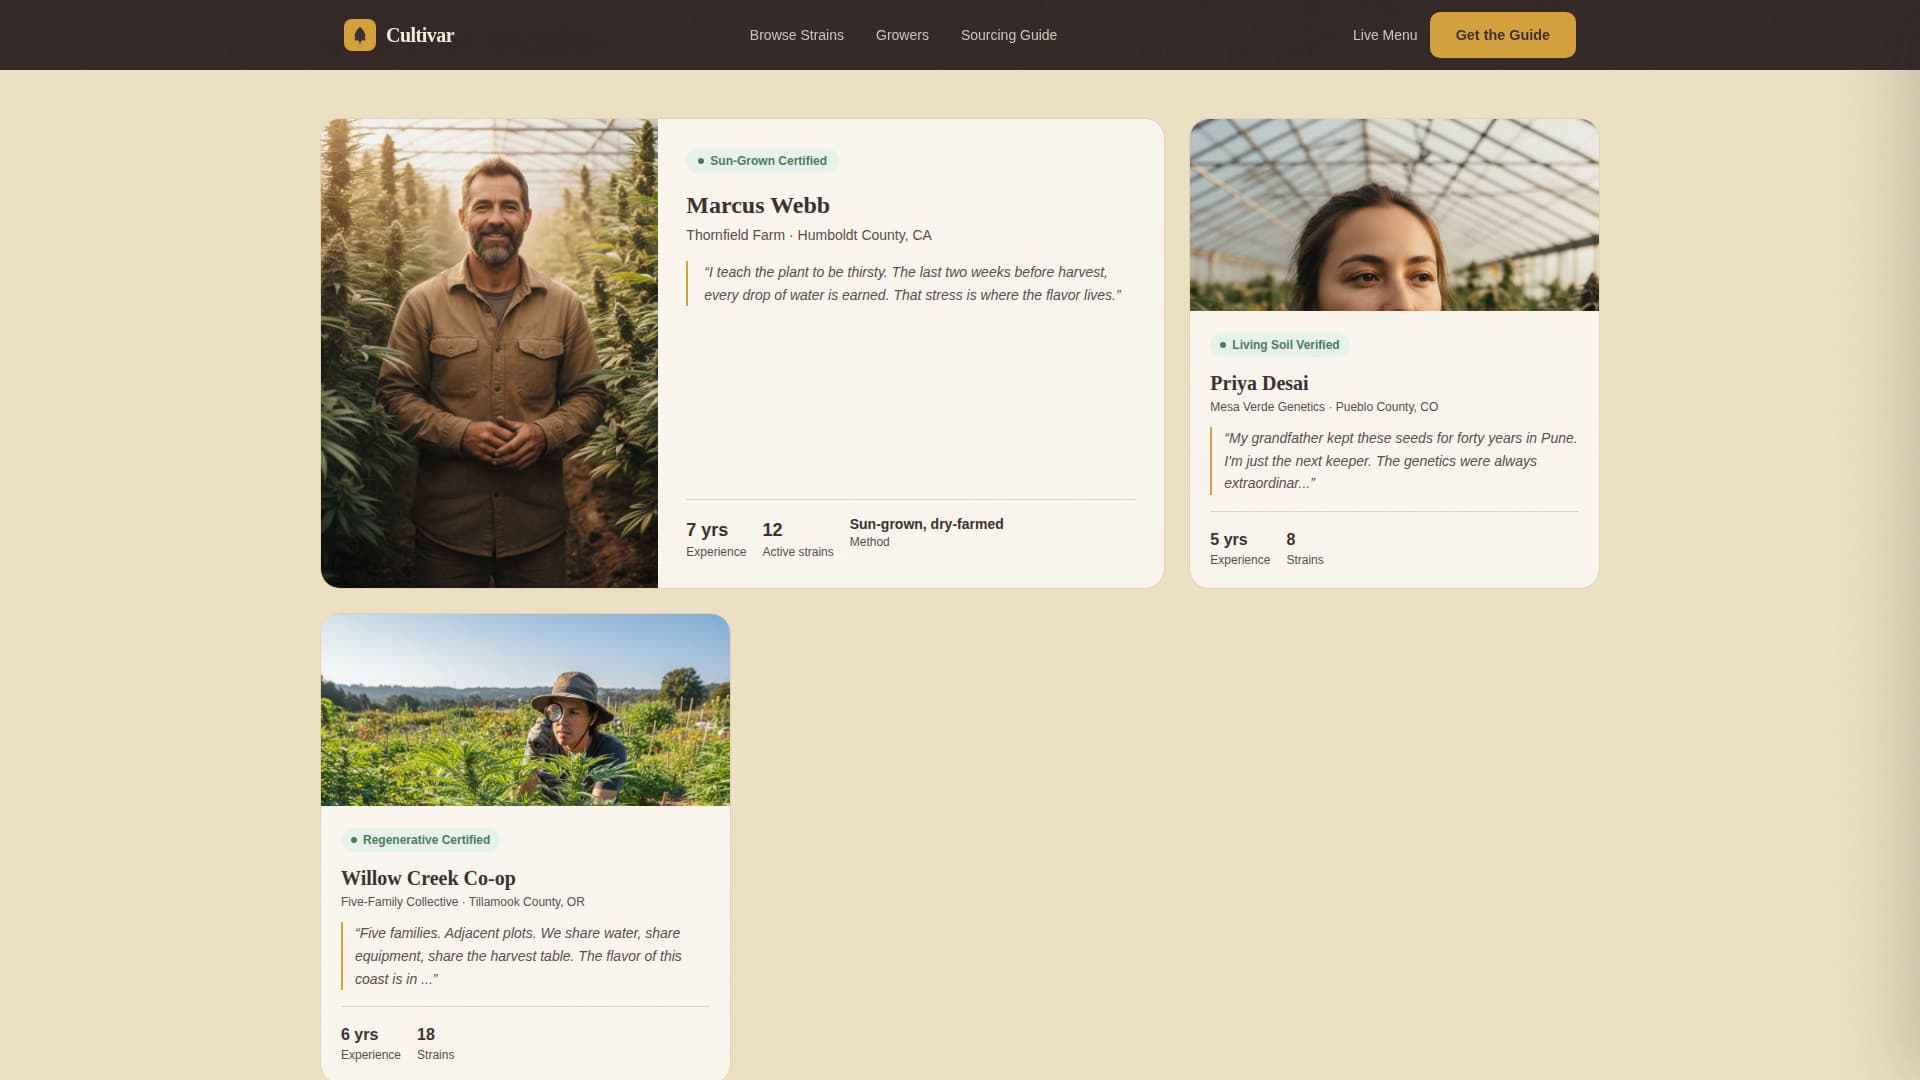Screen dimensions: 1920x1080
Task: Go to Growers nav item
Action: pyautogui.click(x=902, y=35)
